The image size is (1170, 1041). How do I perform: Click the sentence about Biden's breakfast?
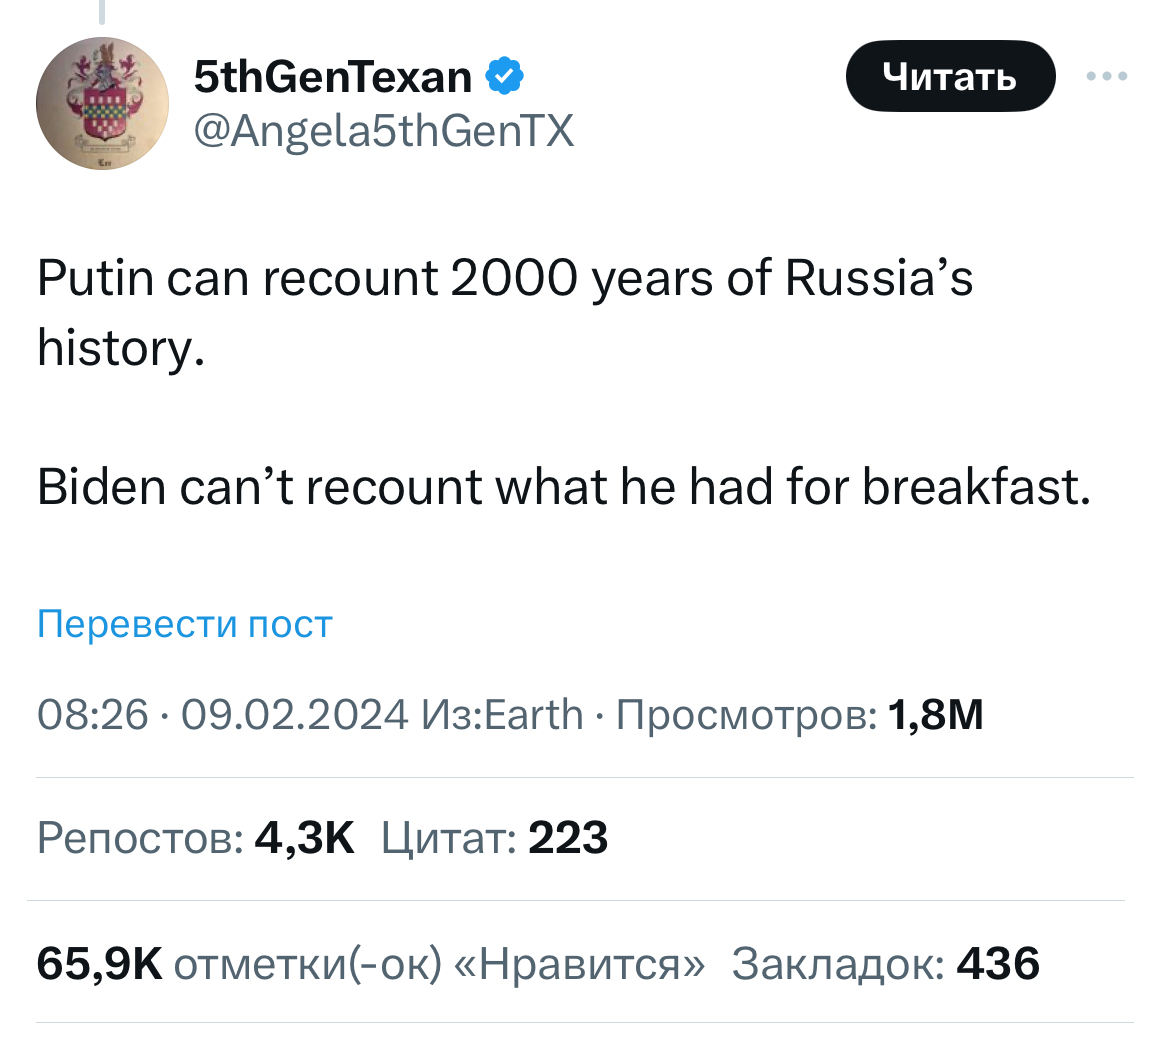(563, 487)
